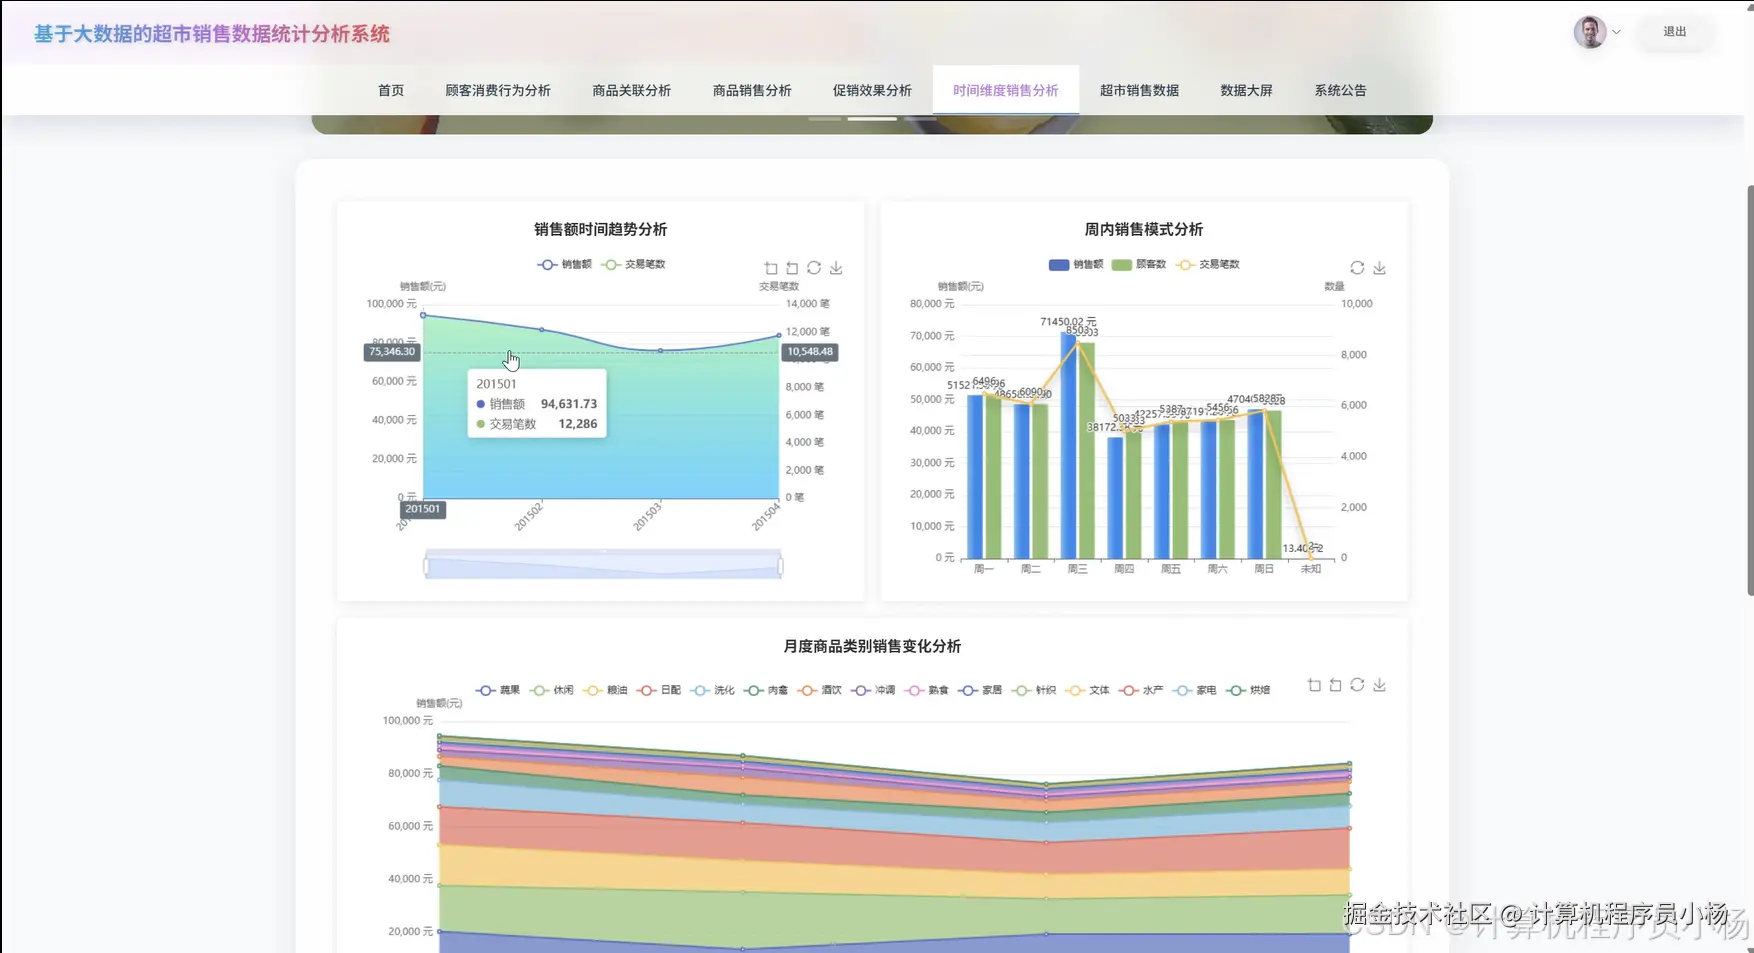Image resolution: width=1754 pixels, height=953 pixels.
Task: Click 94,631.73 value in tooltip
Action: point(569,404)
